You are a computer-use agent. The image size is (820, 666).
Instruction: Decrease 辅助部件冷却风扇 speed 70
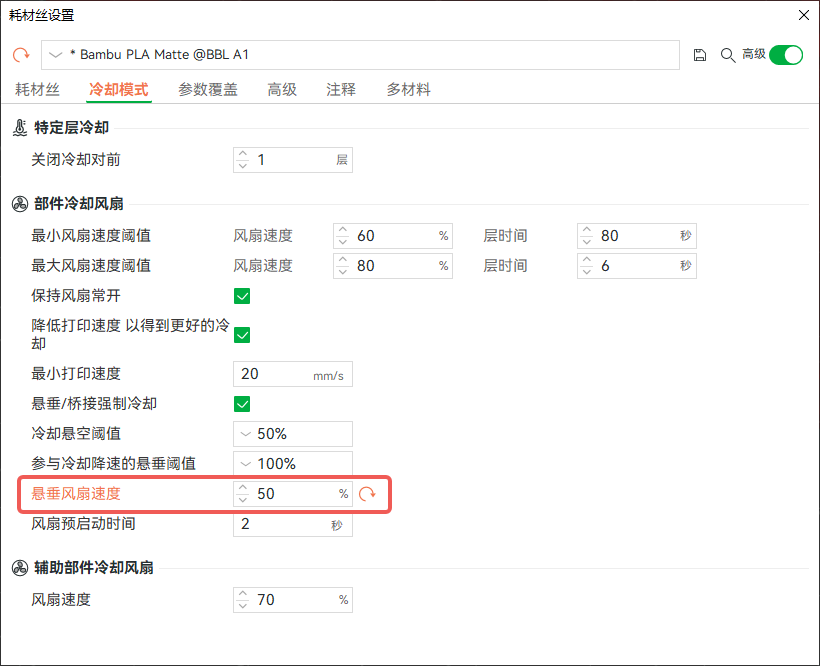pos(242,606)
